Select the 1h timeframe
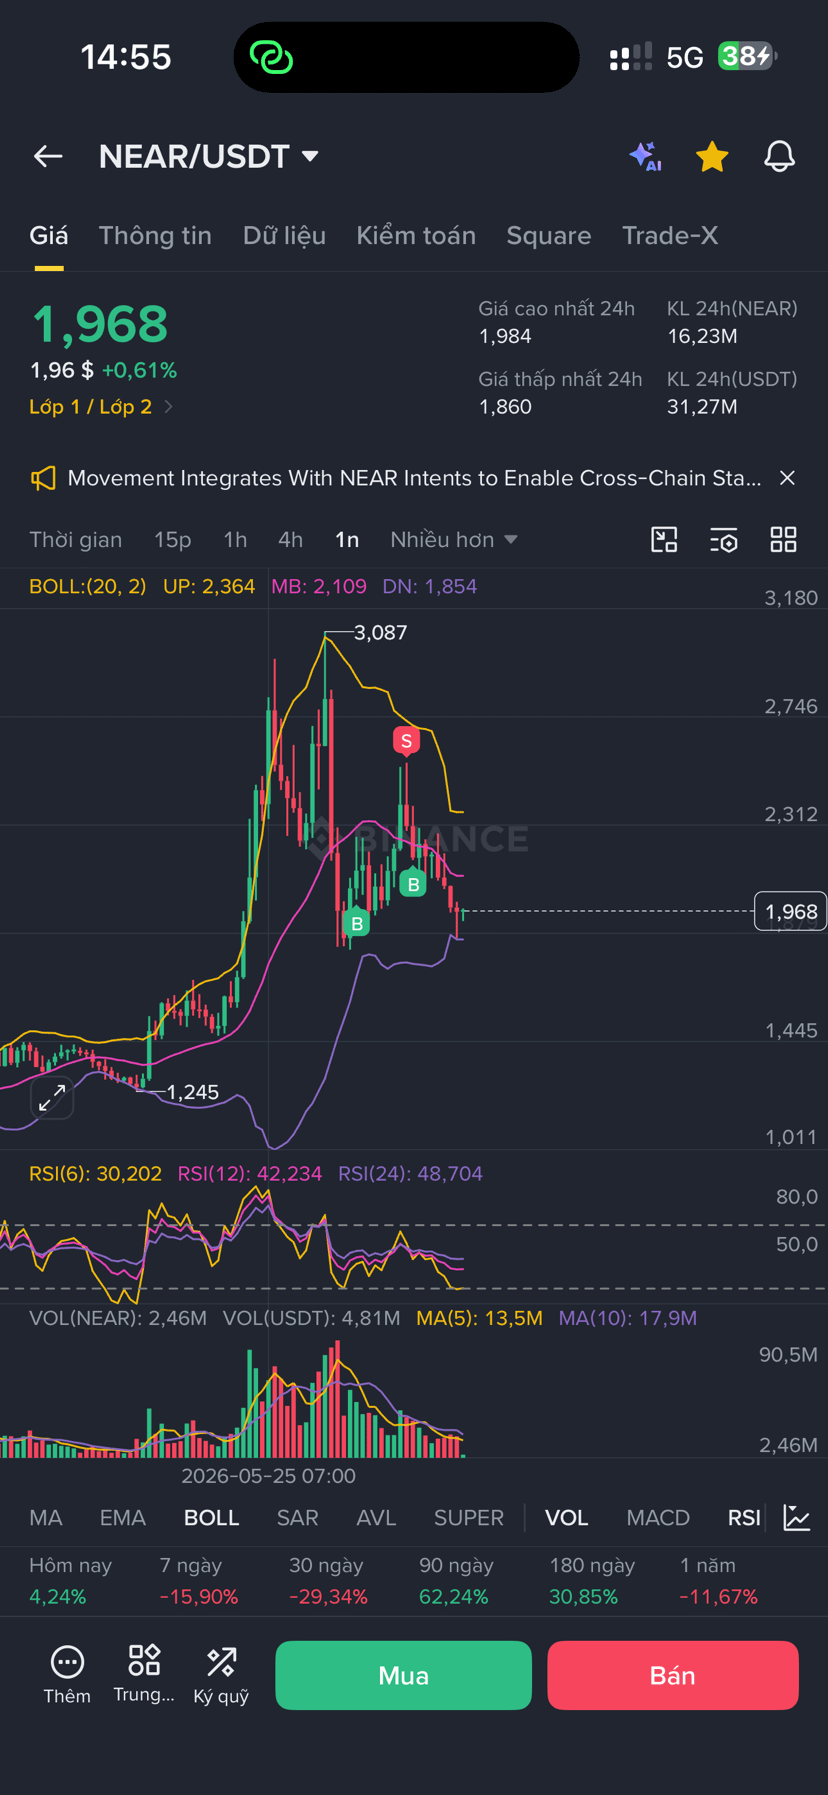The height and width of the screenshot is (1795, 828). coord(235,540)
